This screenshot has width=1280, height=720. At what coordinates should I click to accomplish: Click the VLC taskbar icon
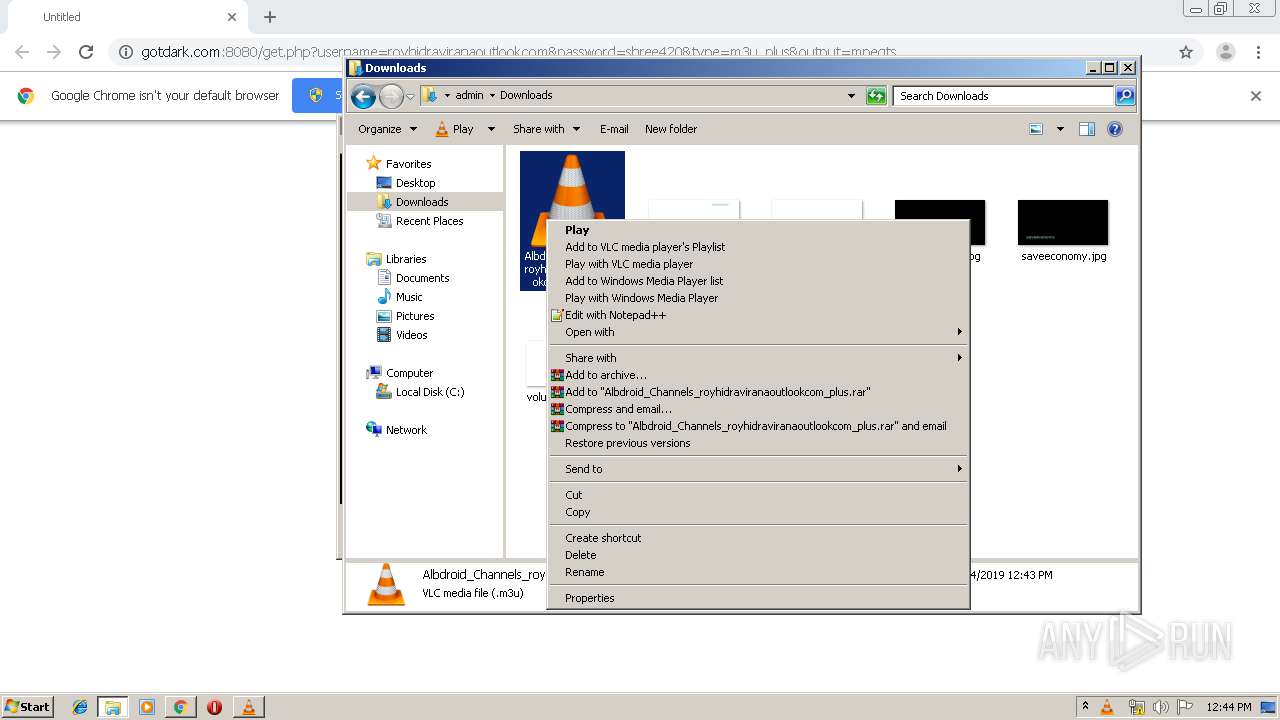pyautogui.click(x=248, y=707)
